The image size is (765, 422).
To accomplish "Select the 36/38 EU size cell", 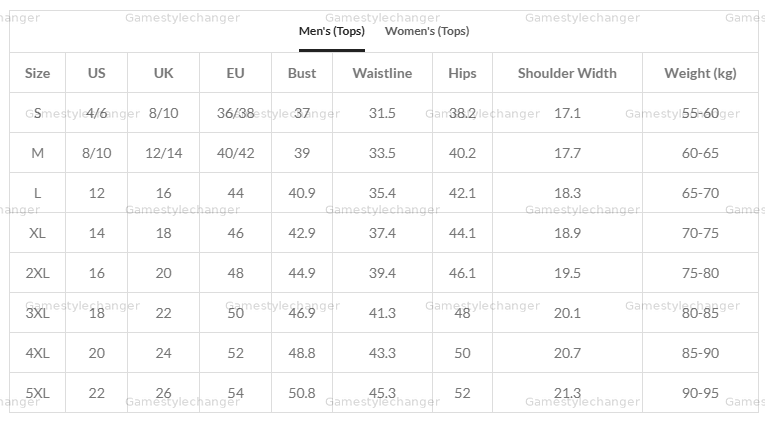I will click(236, 113).
